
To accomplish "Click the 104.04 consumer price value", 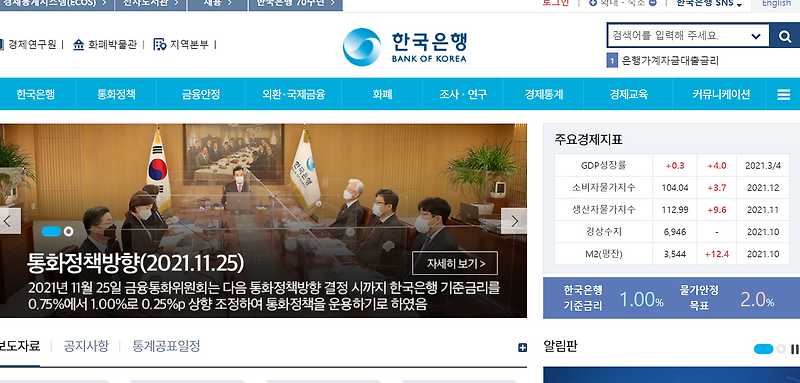I will [675, 188].
